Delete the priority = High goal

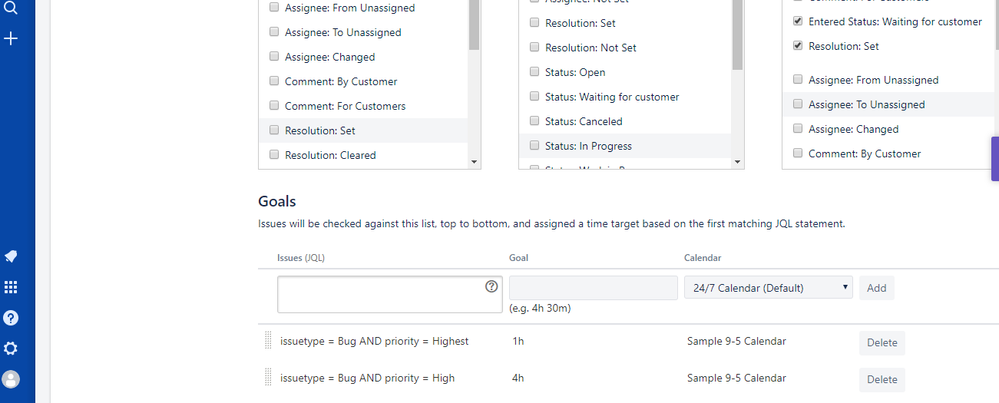click(x=881, y=379)
